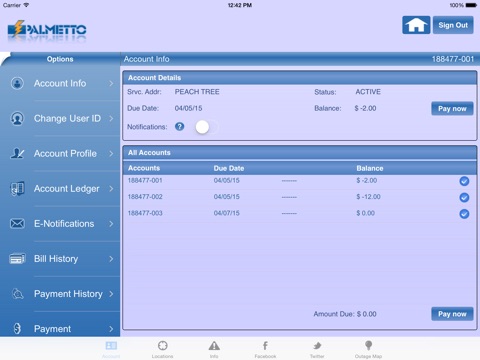
Task: Click the PEACH TREE service address
Action: 197,92
